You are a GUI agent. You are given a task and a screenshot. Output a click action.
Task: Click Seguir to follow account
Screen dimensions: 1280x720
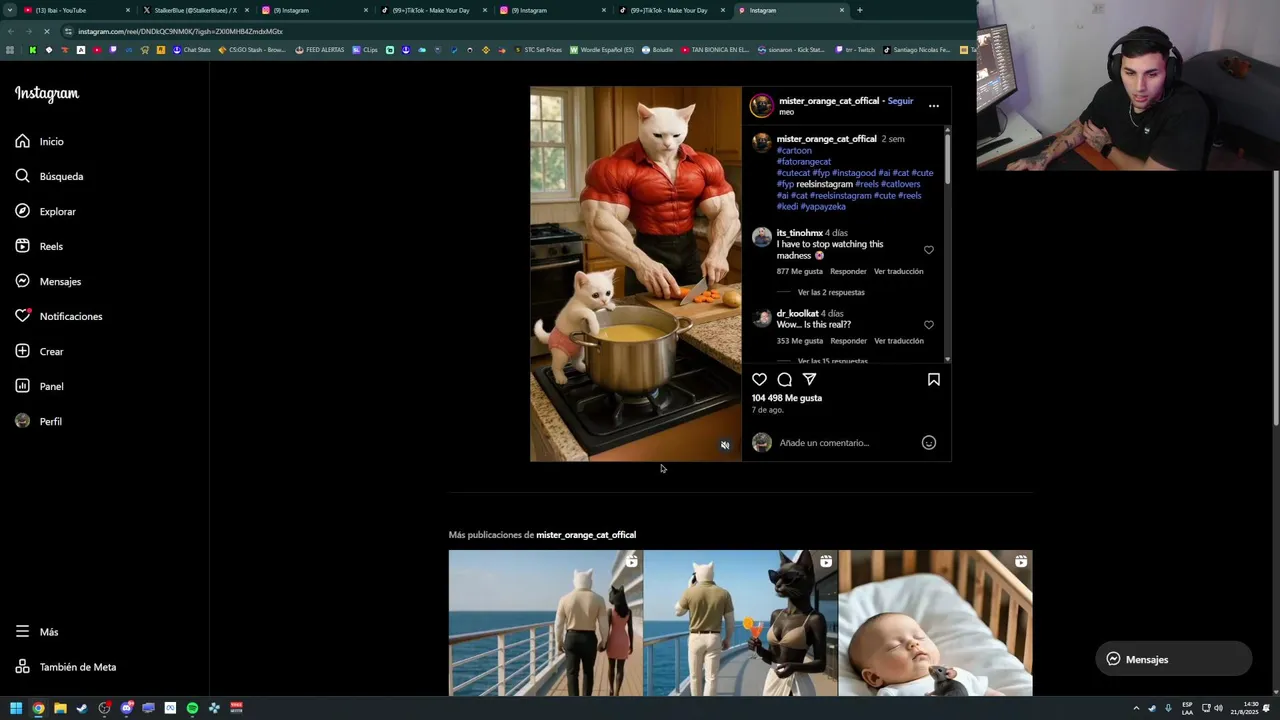coord(900,101)
